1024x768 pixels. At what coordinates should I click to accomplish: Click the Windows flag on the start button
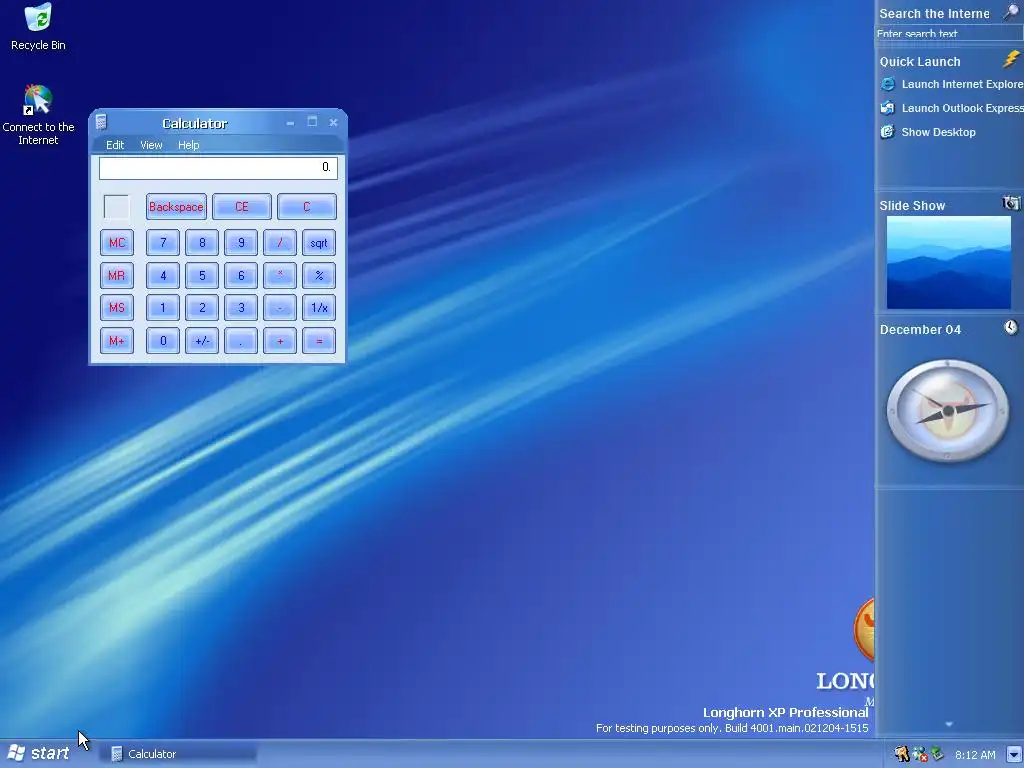coord(16,753)
